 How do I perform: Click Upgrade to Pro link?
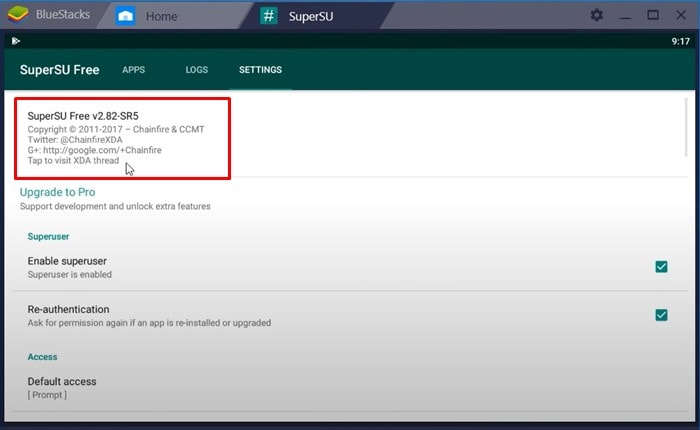(57, 192)
